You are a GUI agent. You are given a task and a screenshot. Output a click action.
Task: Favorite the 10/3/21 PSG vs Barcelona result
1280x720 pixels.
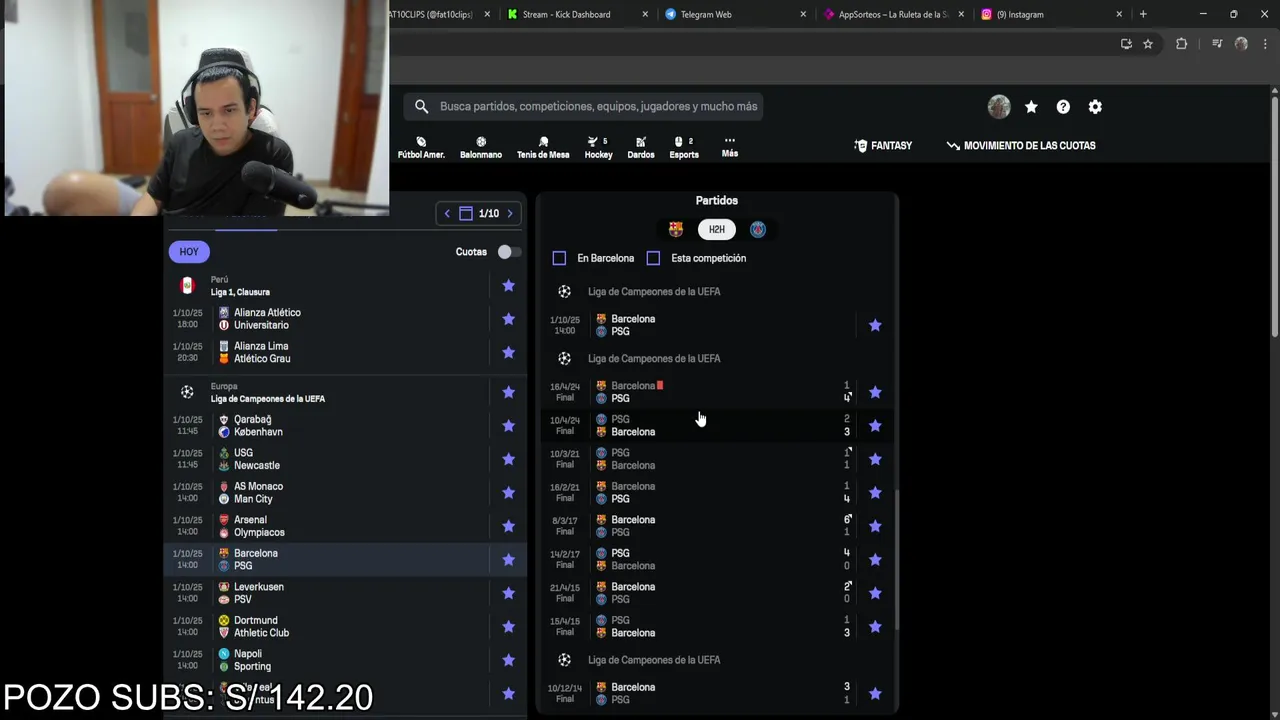(x=875, y=459)
